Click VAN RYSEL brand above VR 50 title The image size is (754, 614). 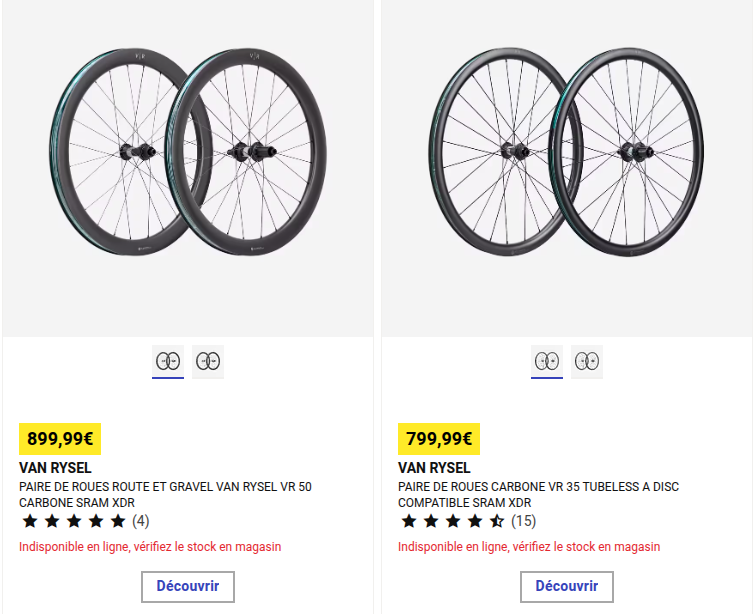pyautogui.click(x=55, y=467)
